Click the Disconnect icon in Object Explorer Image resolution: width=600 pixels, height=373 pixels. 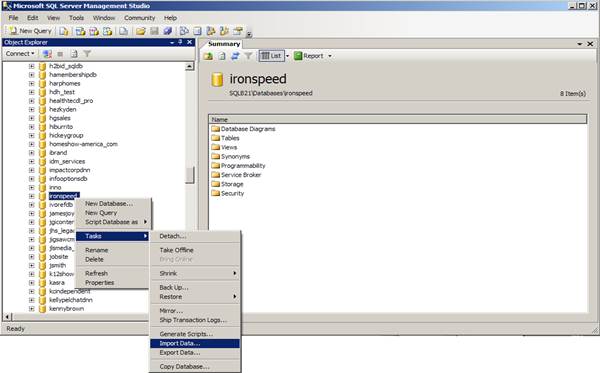47,54
